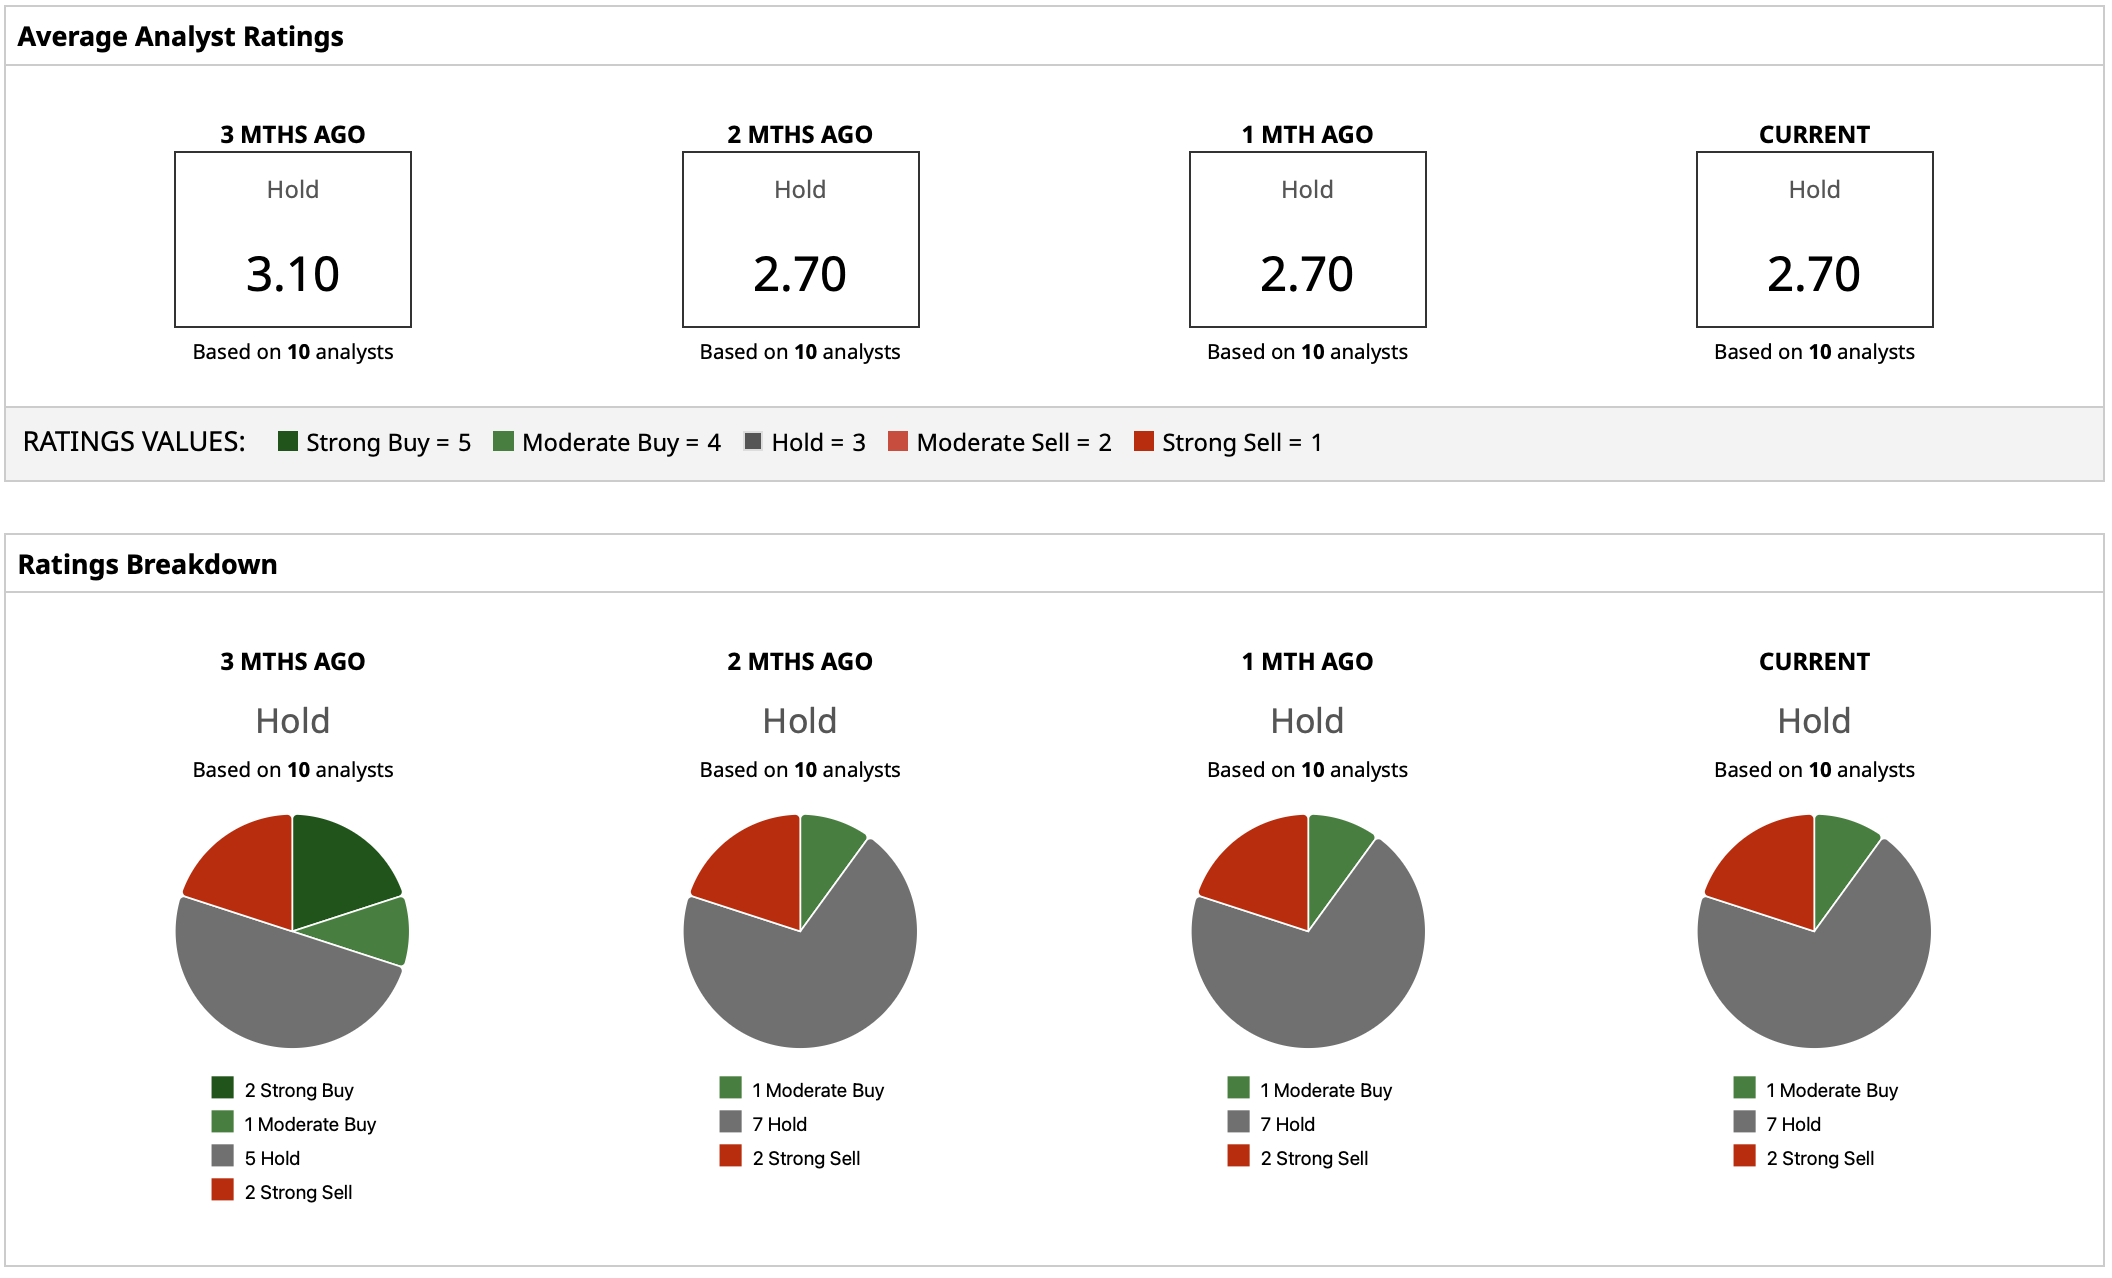Click the 2 MTHS AGO 2.70 rating box

click(x=800, y=240)
